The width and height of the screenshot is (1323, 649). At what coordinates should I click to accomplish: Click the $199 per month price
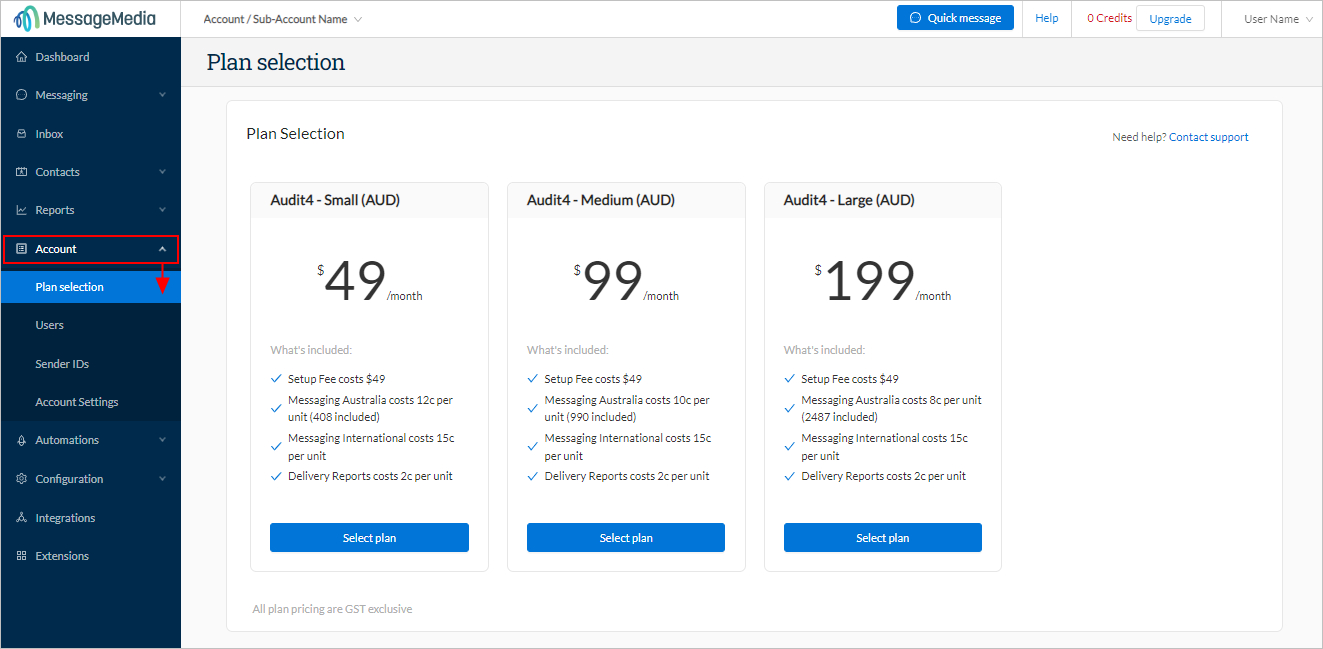click(883, 281)
